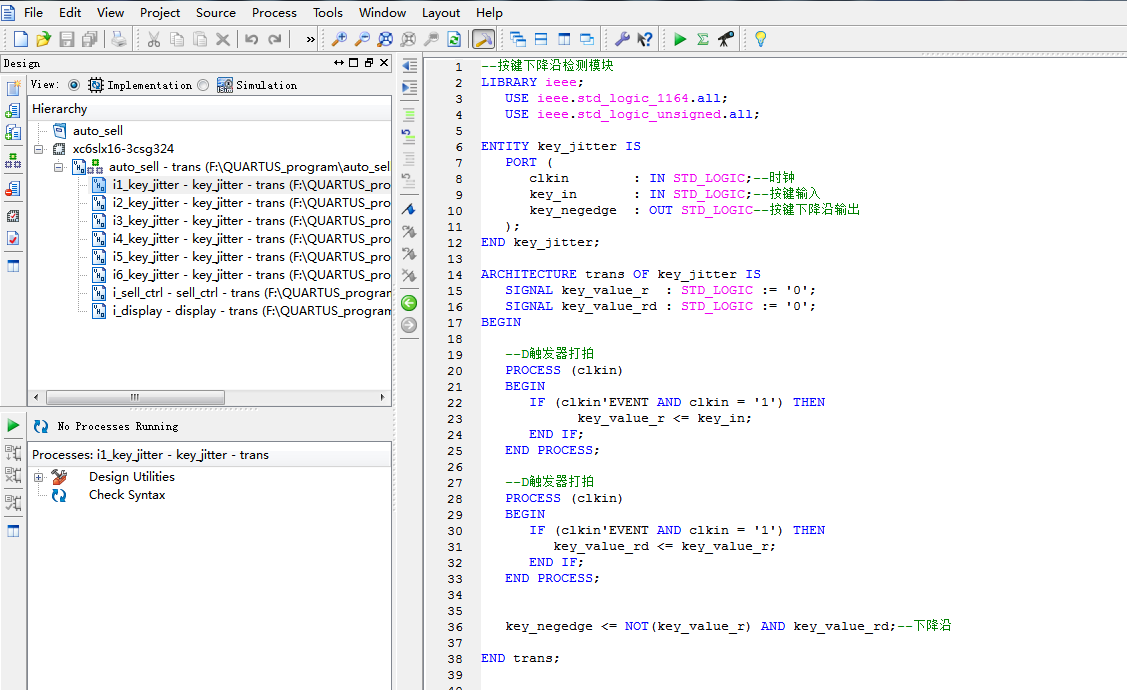Click the Tile Horizontally windows icon

point(541,39)
